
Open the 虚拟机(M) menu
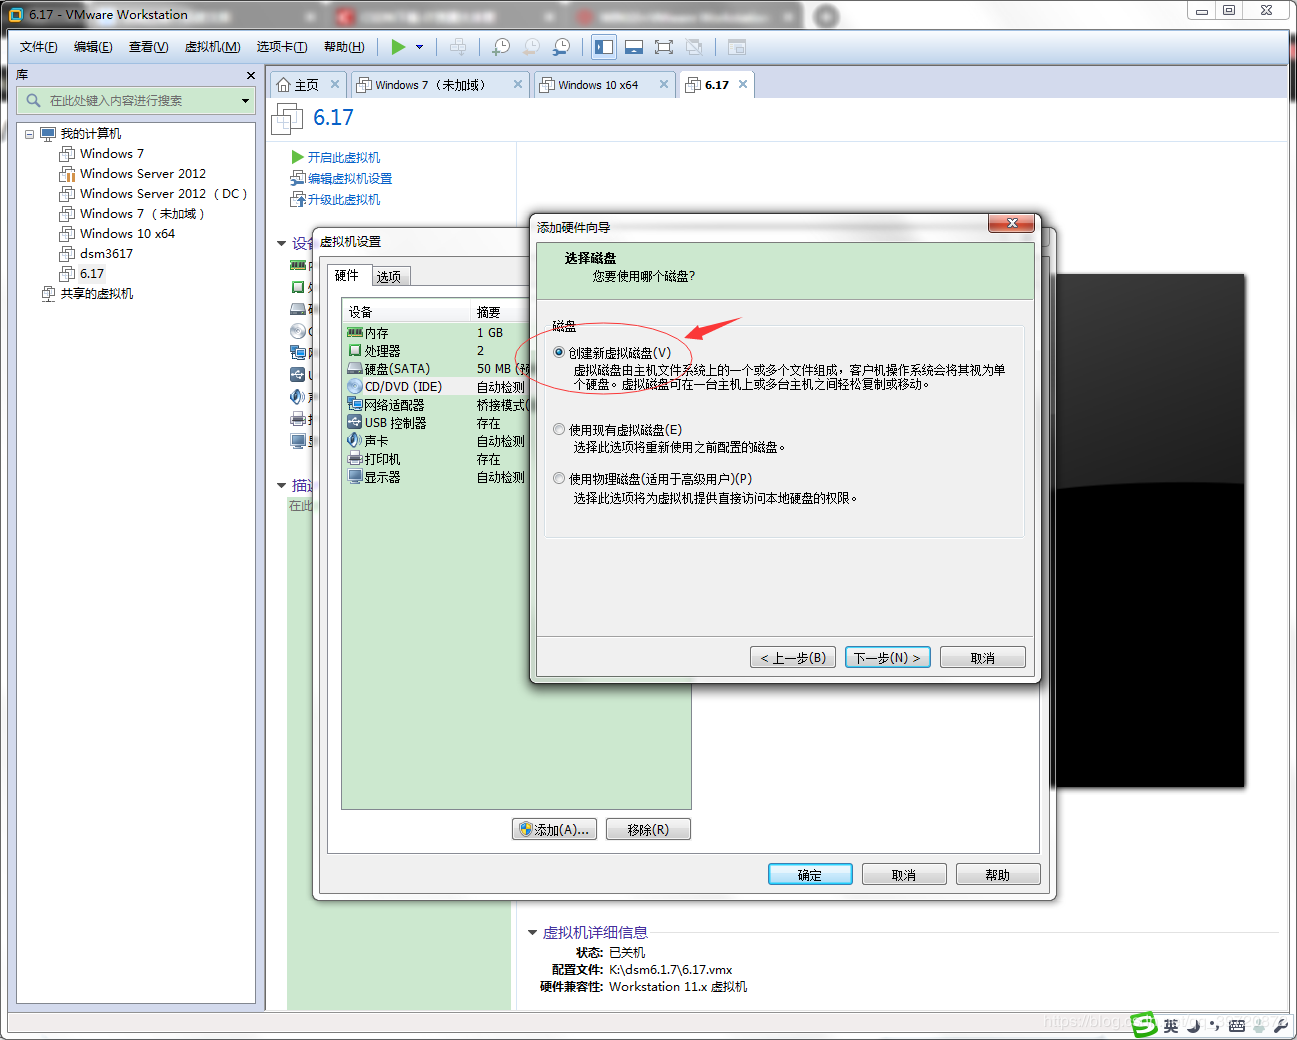(x=212, y=47)
